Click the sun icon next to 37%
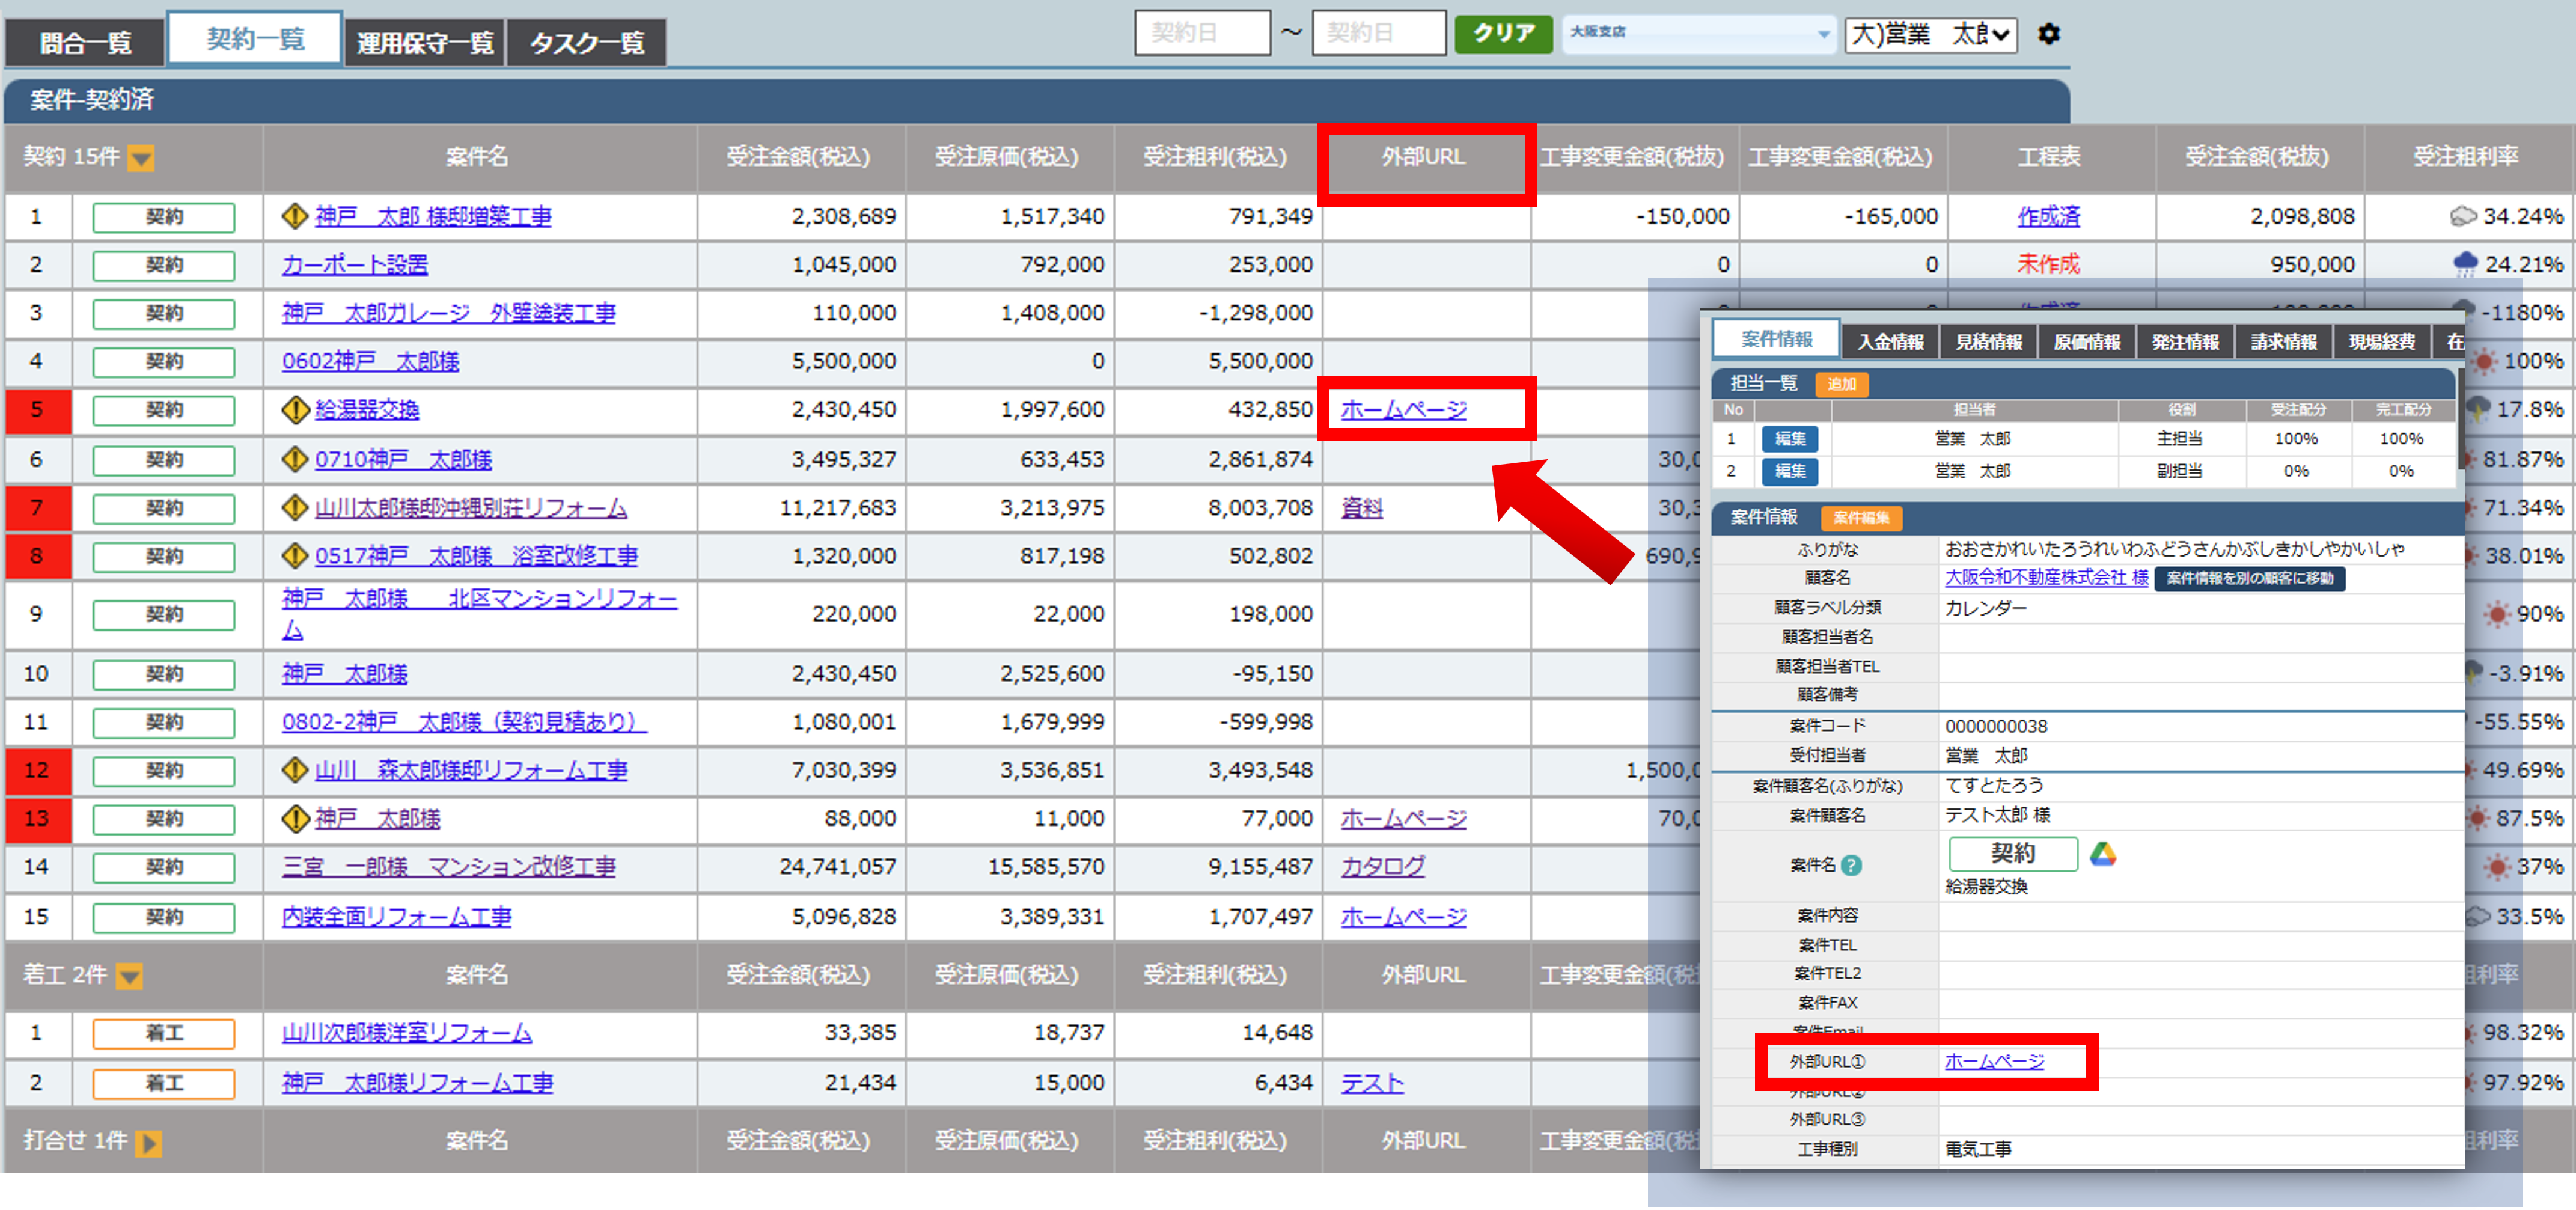Screen dimensions: 2576x1210 pos(2497,866)
